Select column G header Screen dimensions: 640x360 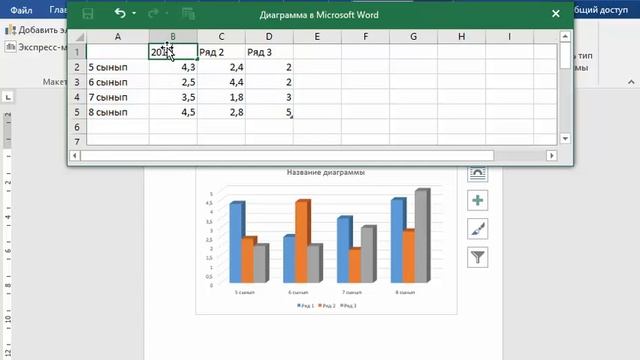tap(413, 37)
